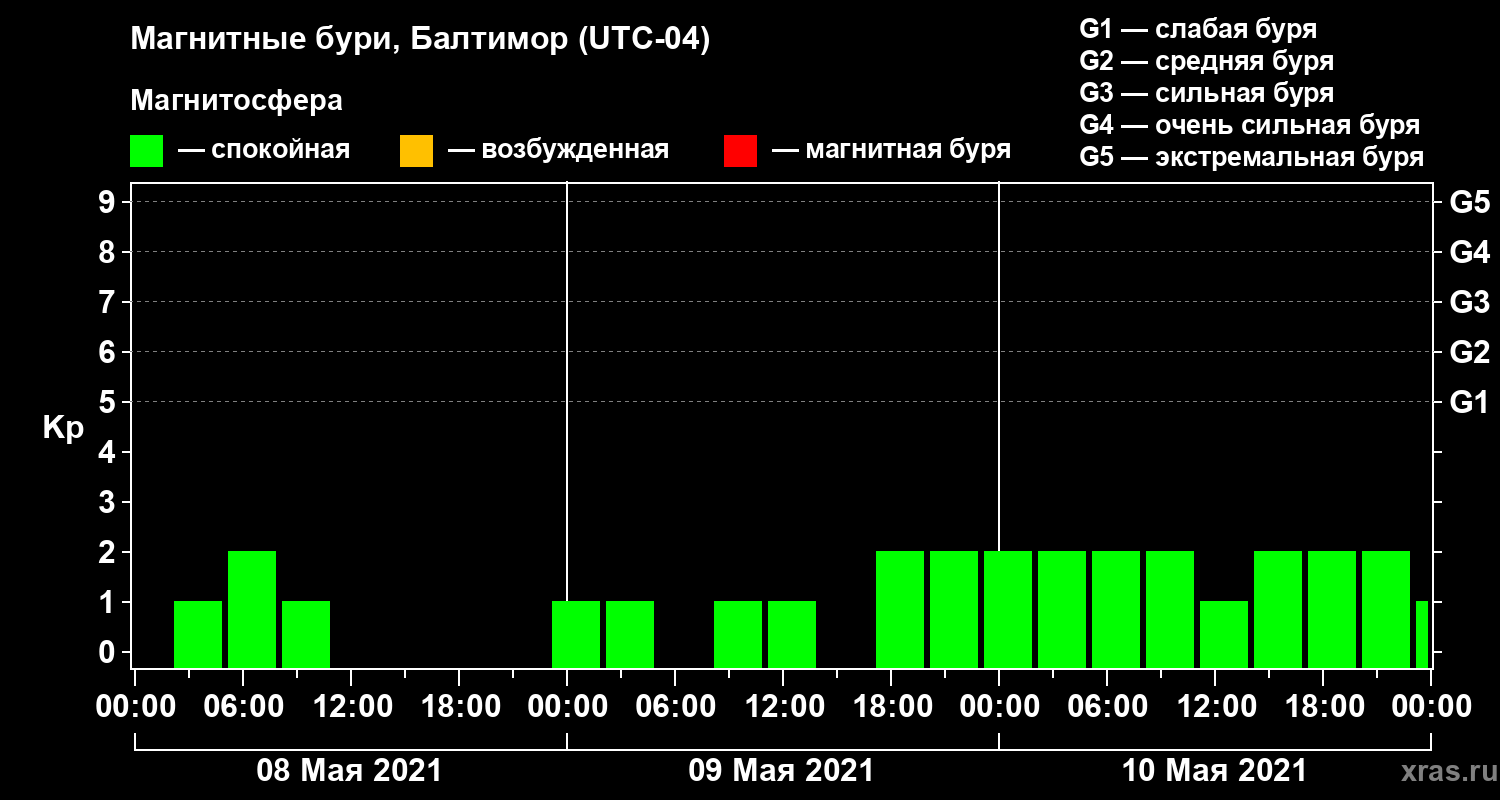
Task: Select the '10 Мая 2021' date label
Action: coord(1214,771)
